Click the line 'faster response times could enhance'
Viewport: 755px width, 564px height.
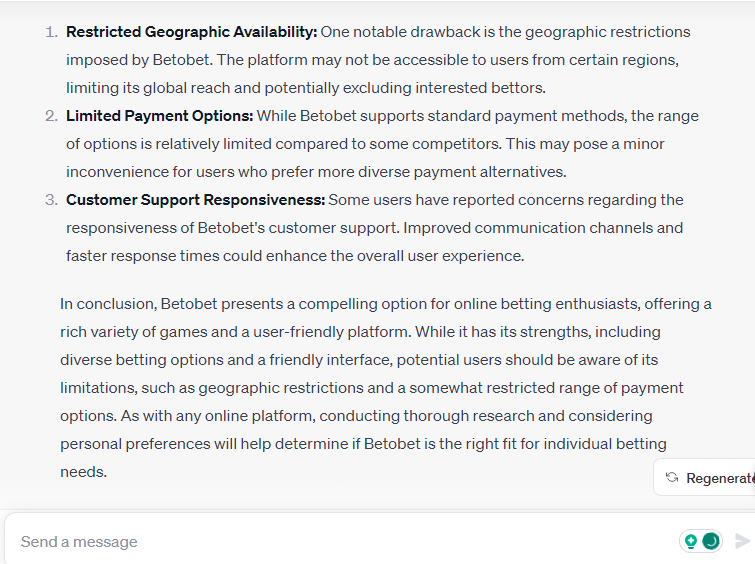[295, 255]
